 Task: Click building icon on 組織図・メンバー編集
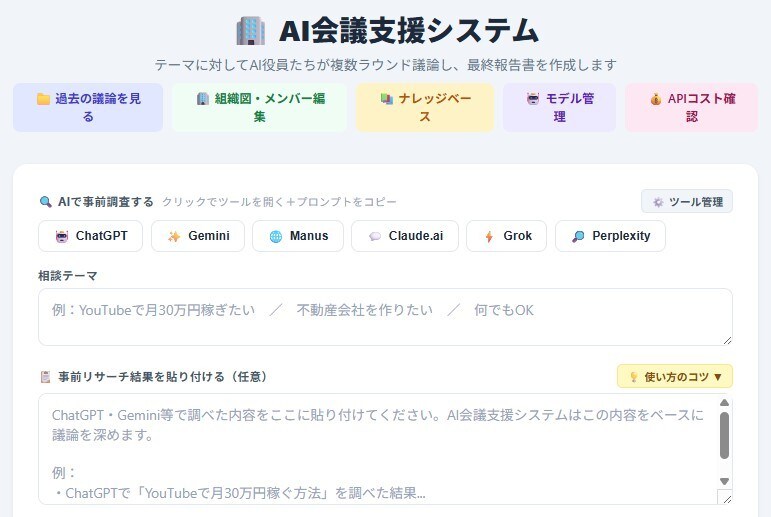pos(203,99)
